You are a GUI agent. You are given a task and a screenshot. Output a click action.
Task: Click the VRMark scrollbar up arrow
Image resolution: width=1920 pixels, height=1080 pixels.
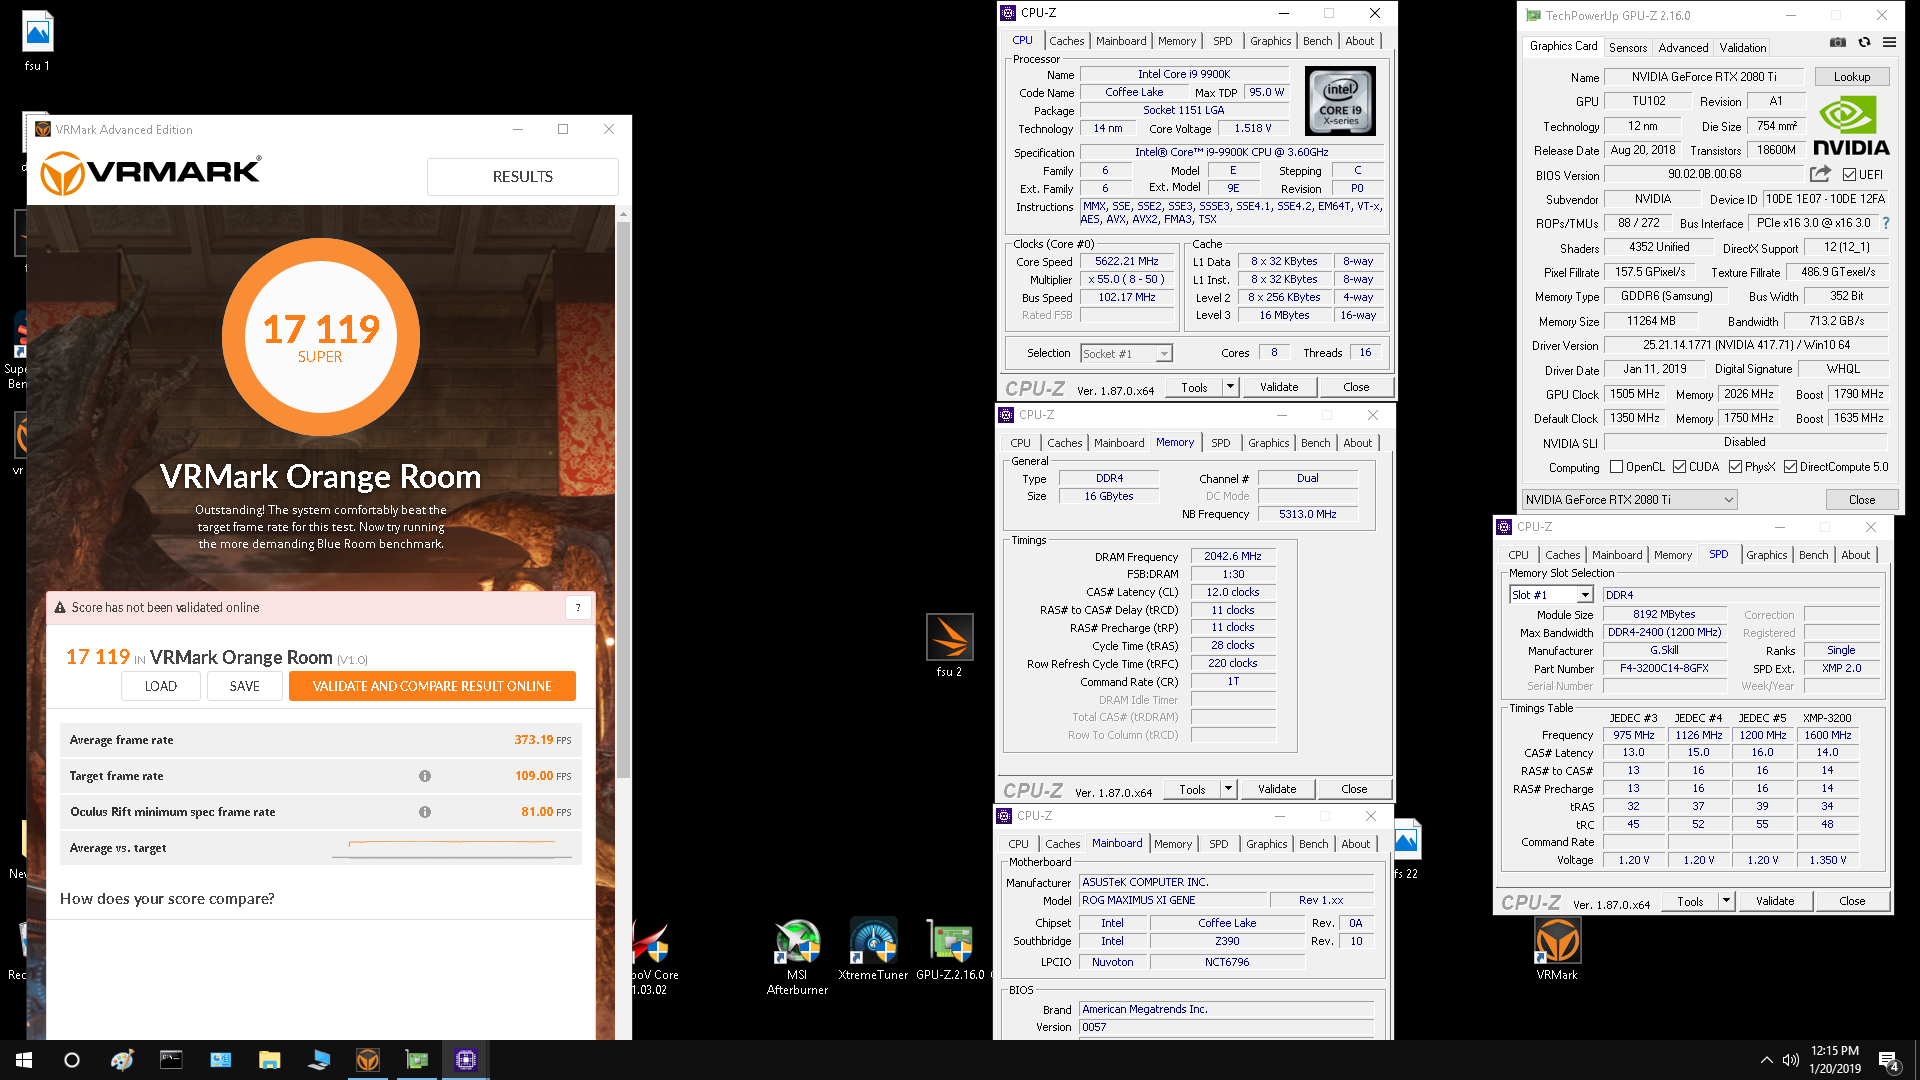[623, 214]
